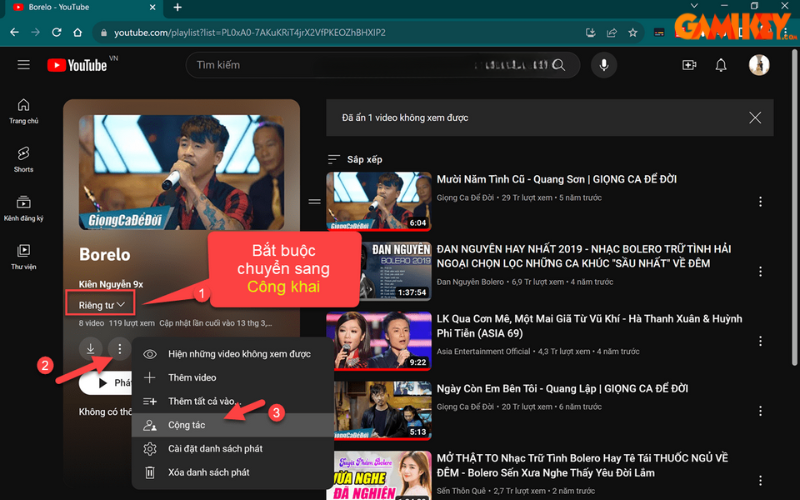Click the browser address bar URL
The width and height of the screenshot is (800, 500).
(250, 33)
